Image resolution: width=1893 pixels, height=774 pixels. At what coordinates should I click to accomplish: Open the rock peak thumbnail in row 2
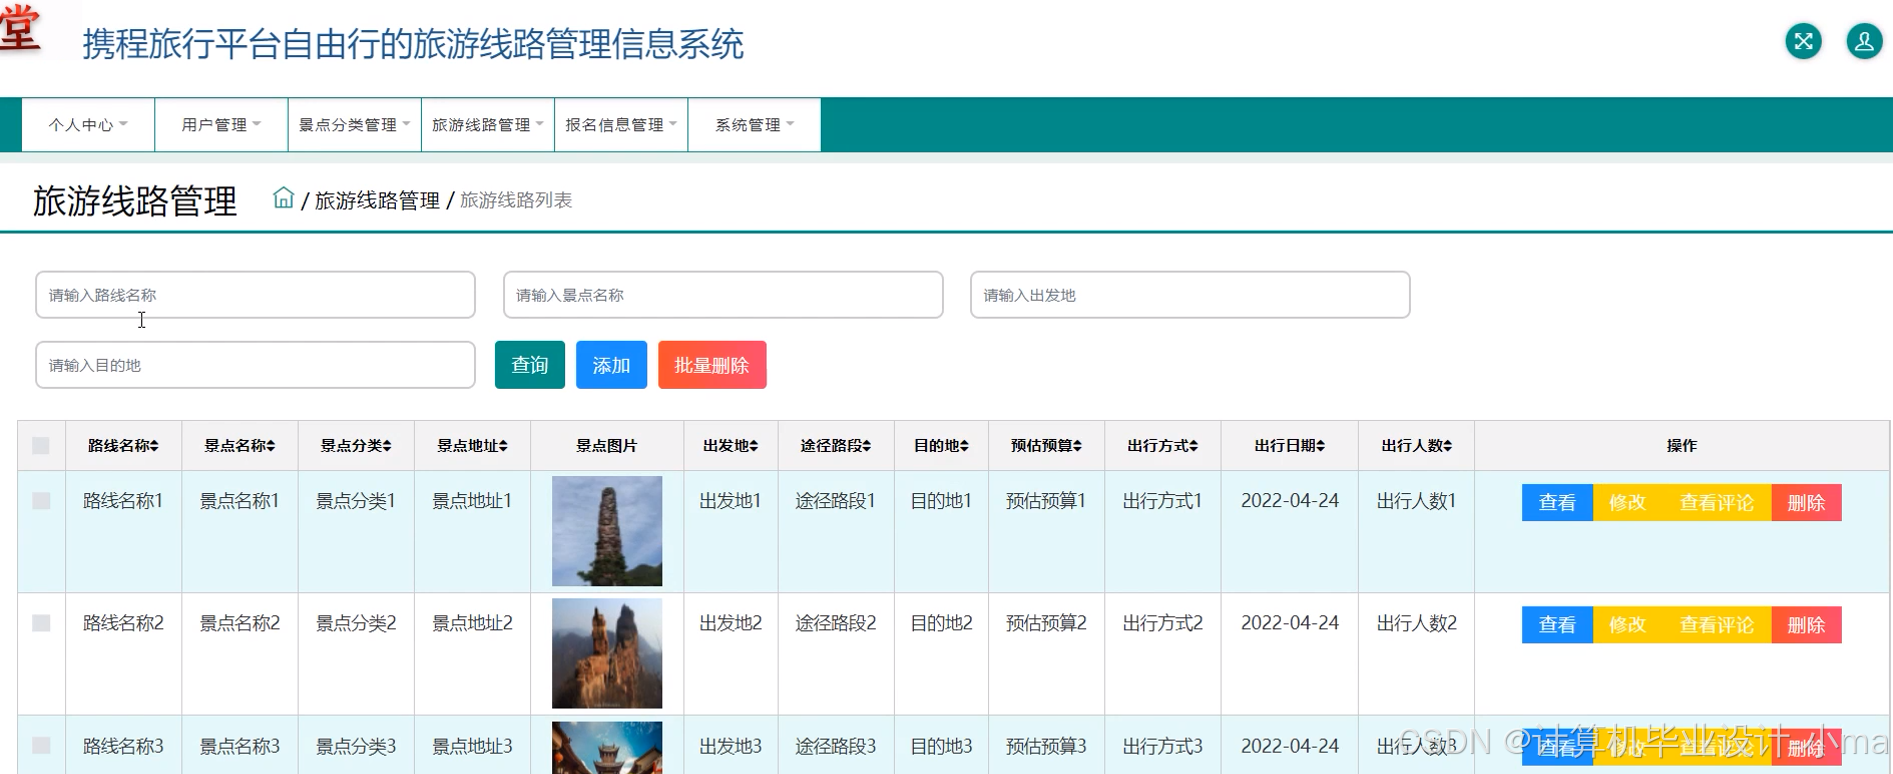(607, 653)
